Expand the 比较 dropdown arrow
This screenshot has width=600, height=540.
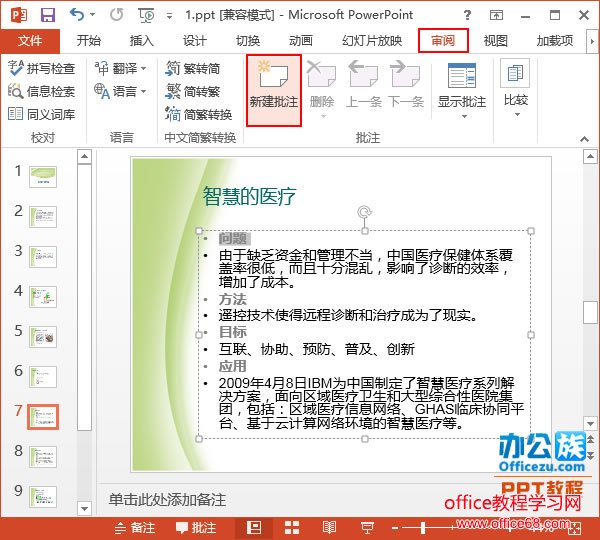coord(517,114)
